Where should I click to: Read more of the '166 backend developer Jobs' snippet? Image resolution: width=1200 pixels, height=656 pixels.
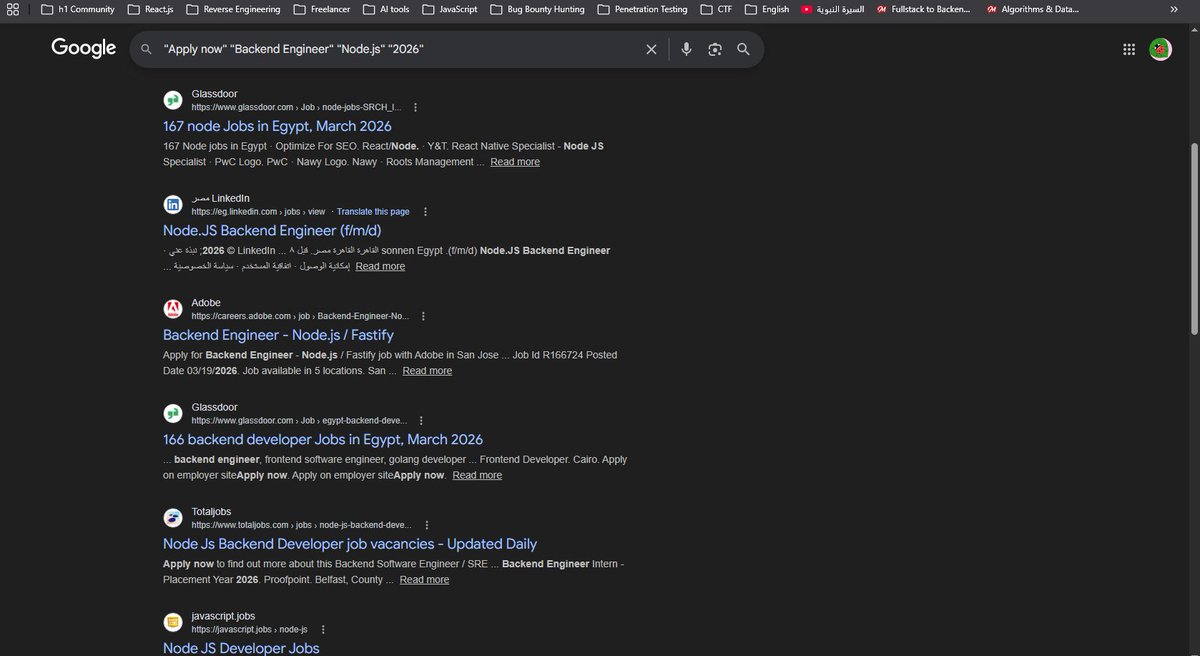click(x=477, y=475)
